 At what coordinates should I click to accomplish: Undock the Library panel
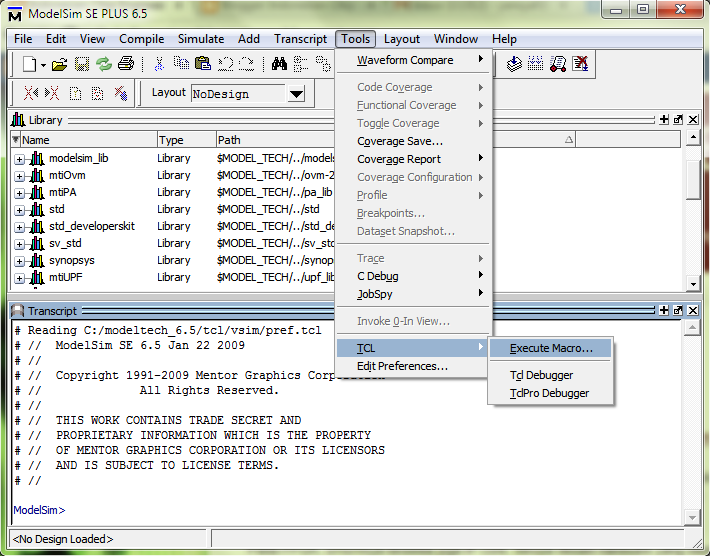tap(678, 120)
